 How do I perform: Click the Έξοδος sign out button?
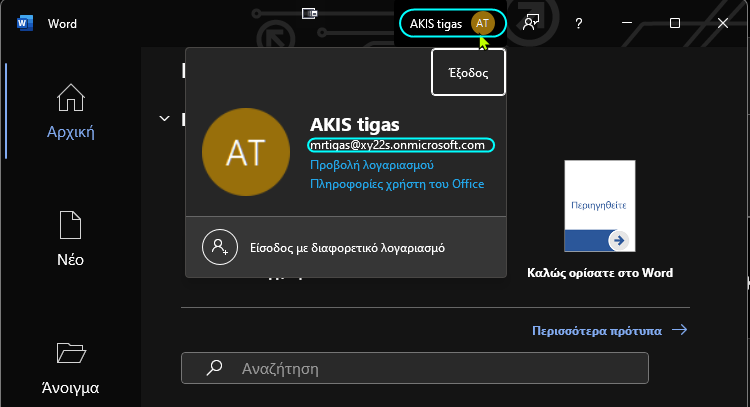click(x=468, y=73)
